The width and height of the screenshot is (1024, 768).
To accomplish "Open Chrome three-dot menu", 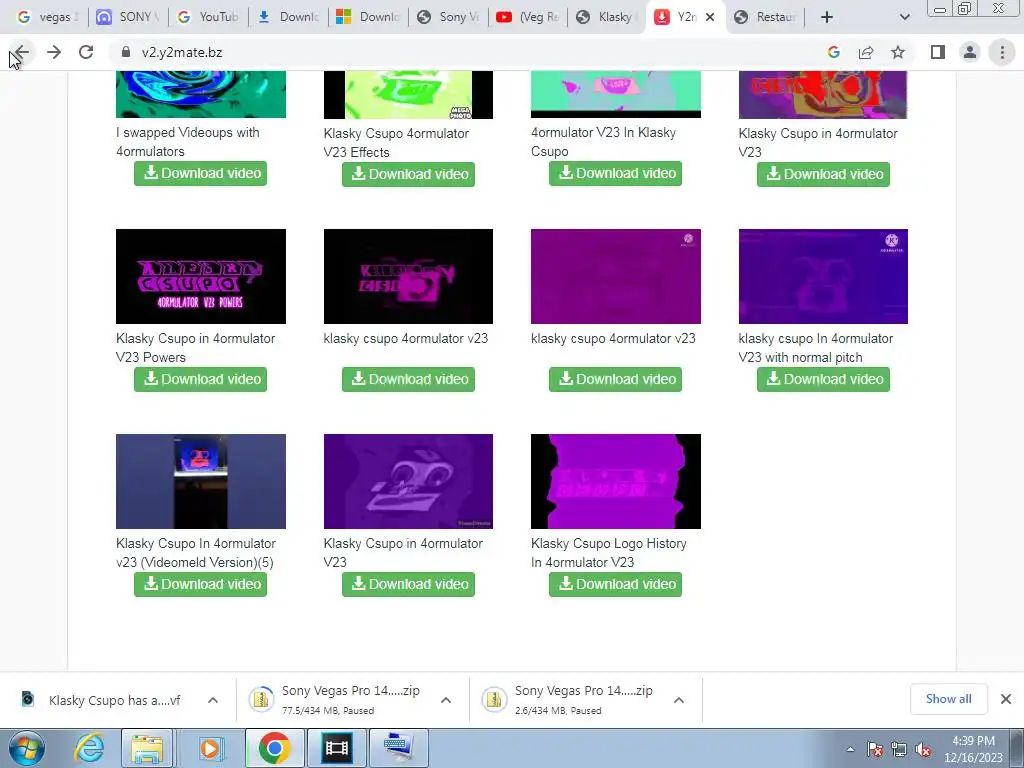I will coord(1002,52).
